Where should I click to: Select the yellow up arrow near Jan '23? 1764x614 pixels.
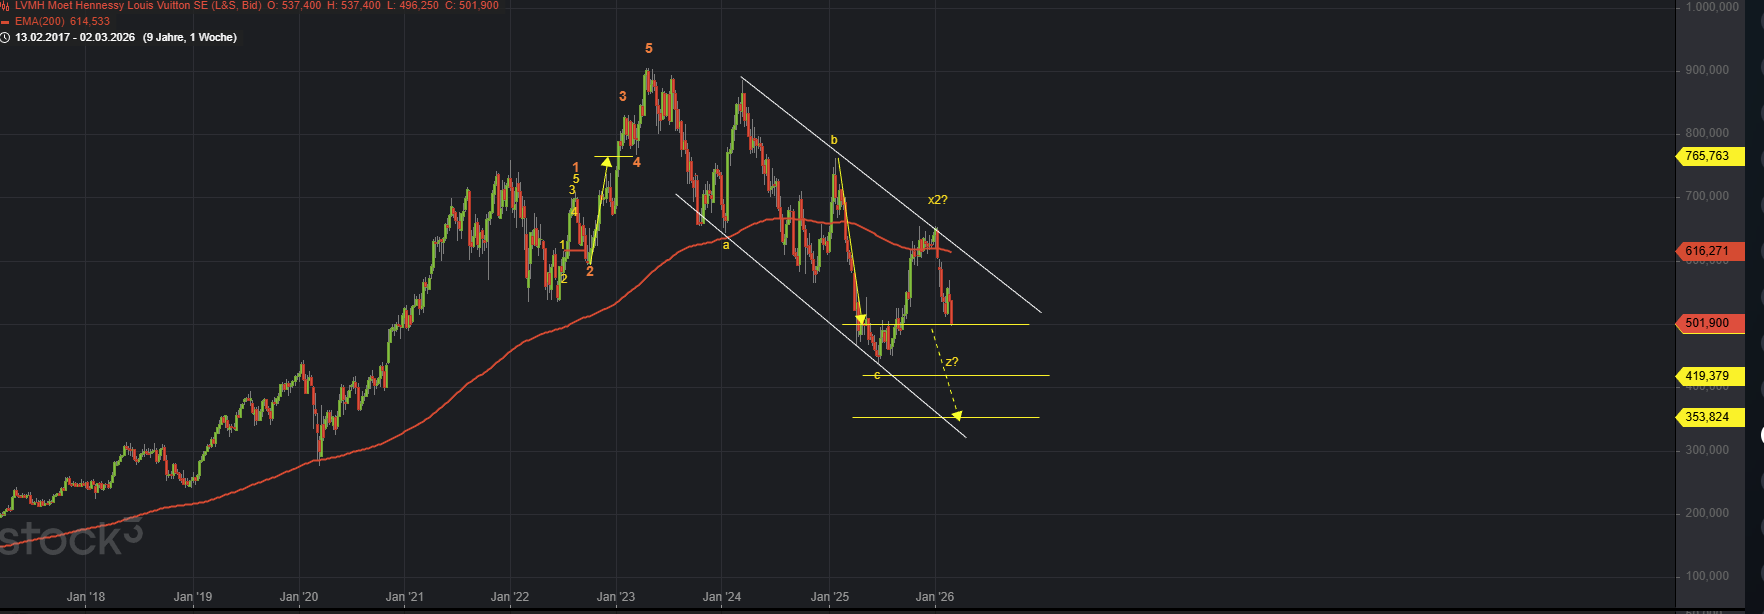click(606, 163)
